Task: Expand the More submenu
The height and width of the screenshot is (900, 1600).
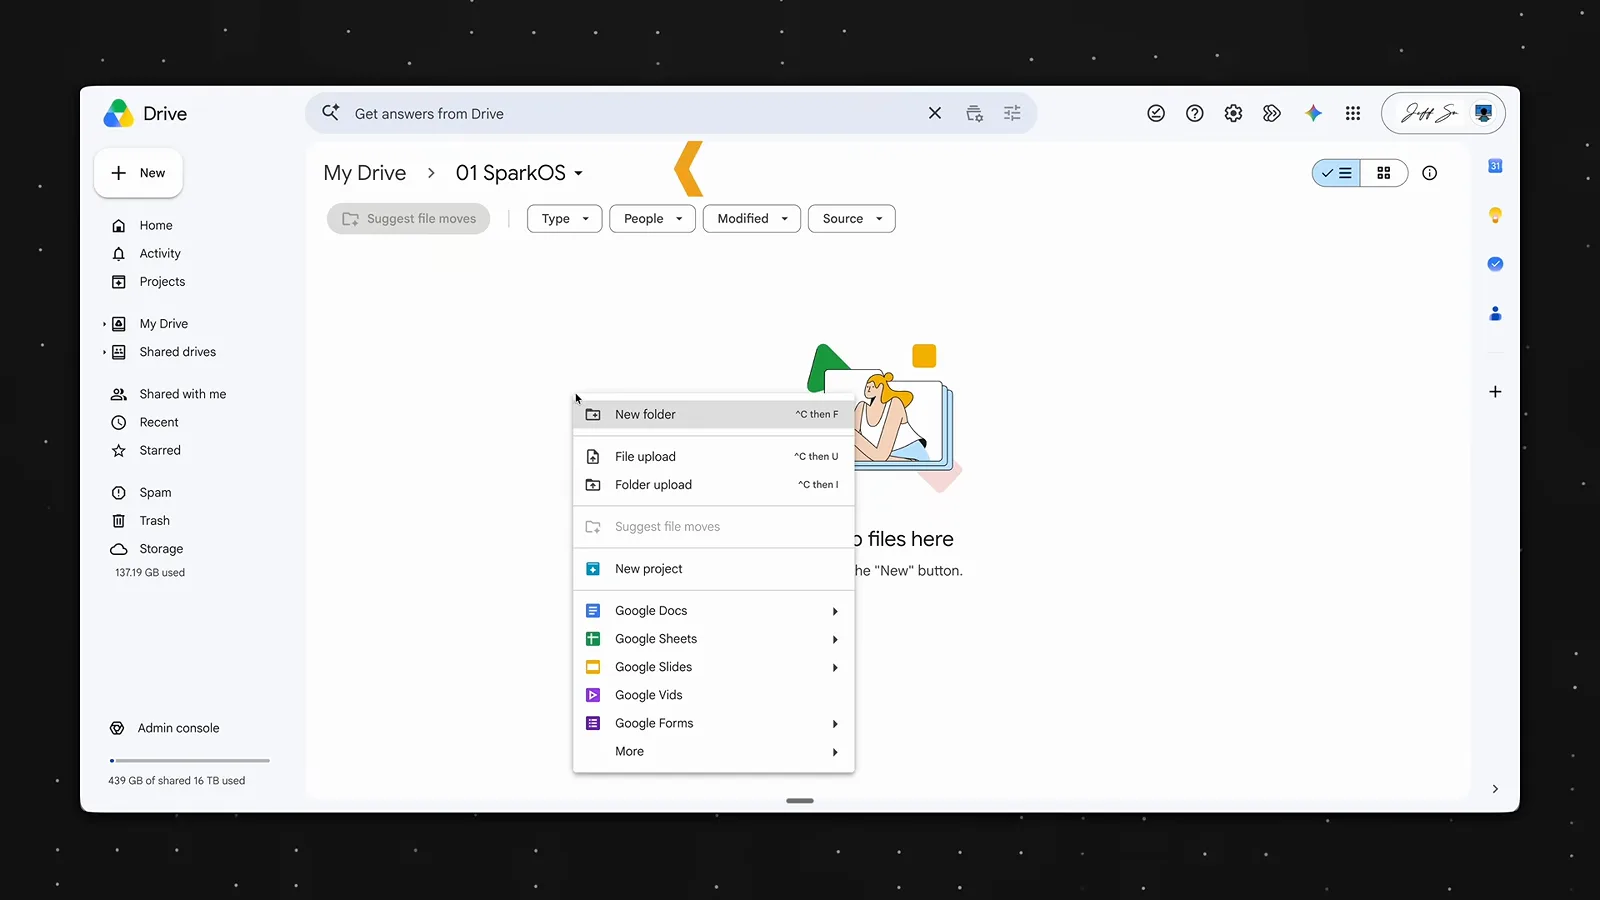Action: point(714,751)
